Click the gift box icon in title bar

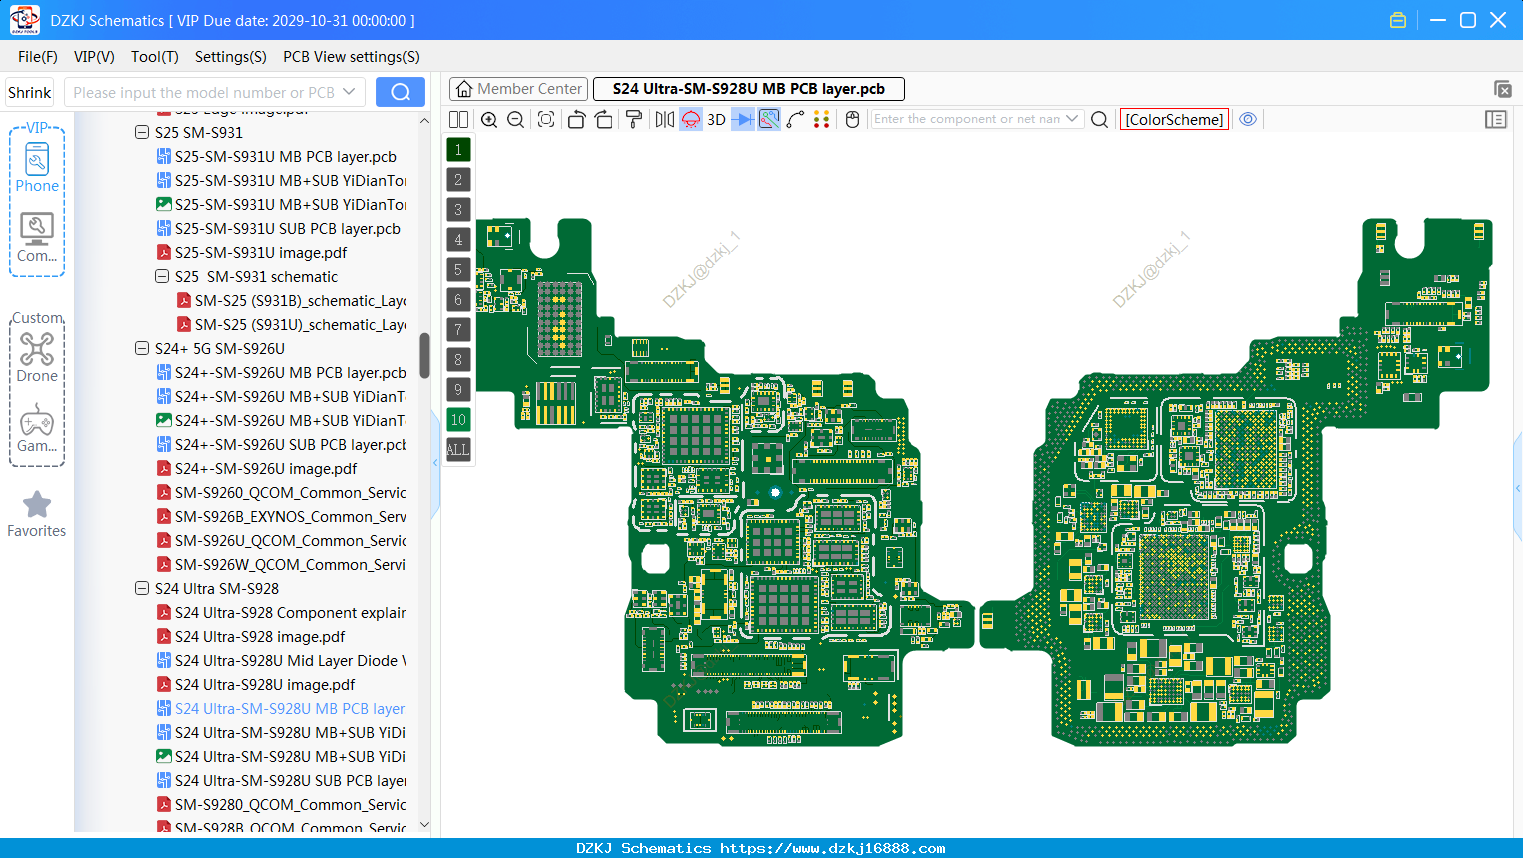(1398, 20)
